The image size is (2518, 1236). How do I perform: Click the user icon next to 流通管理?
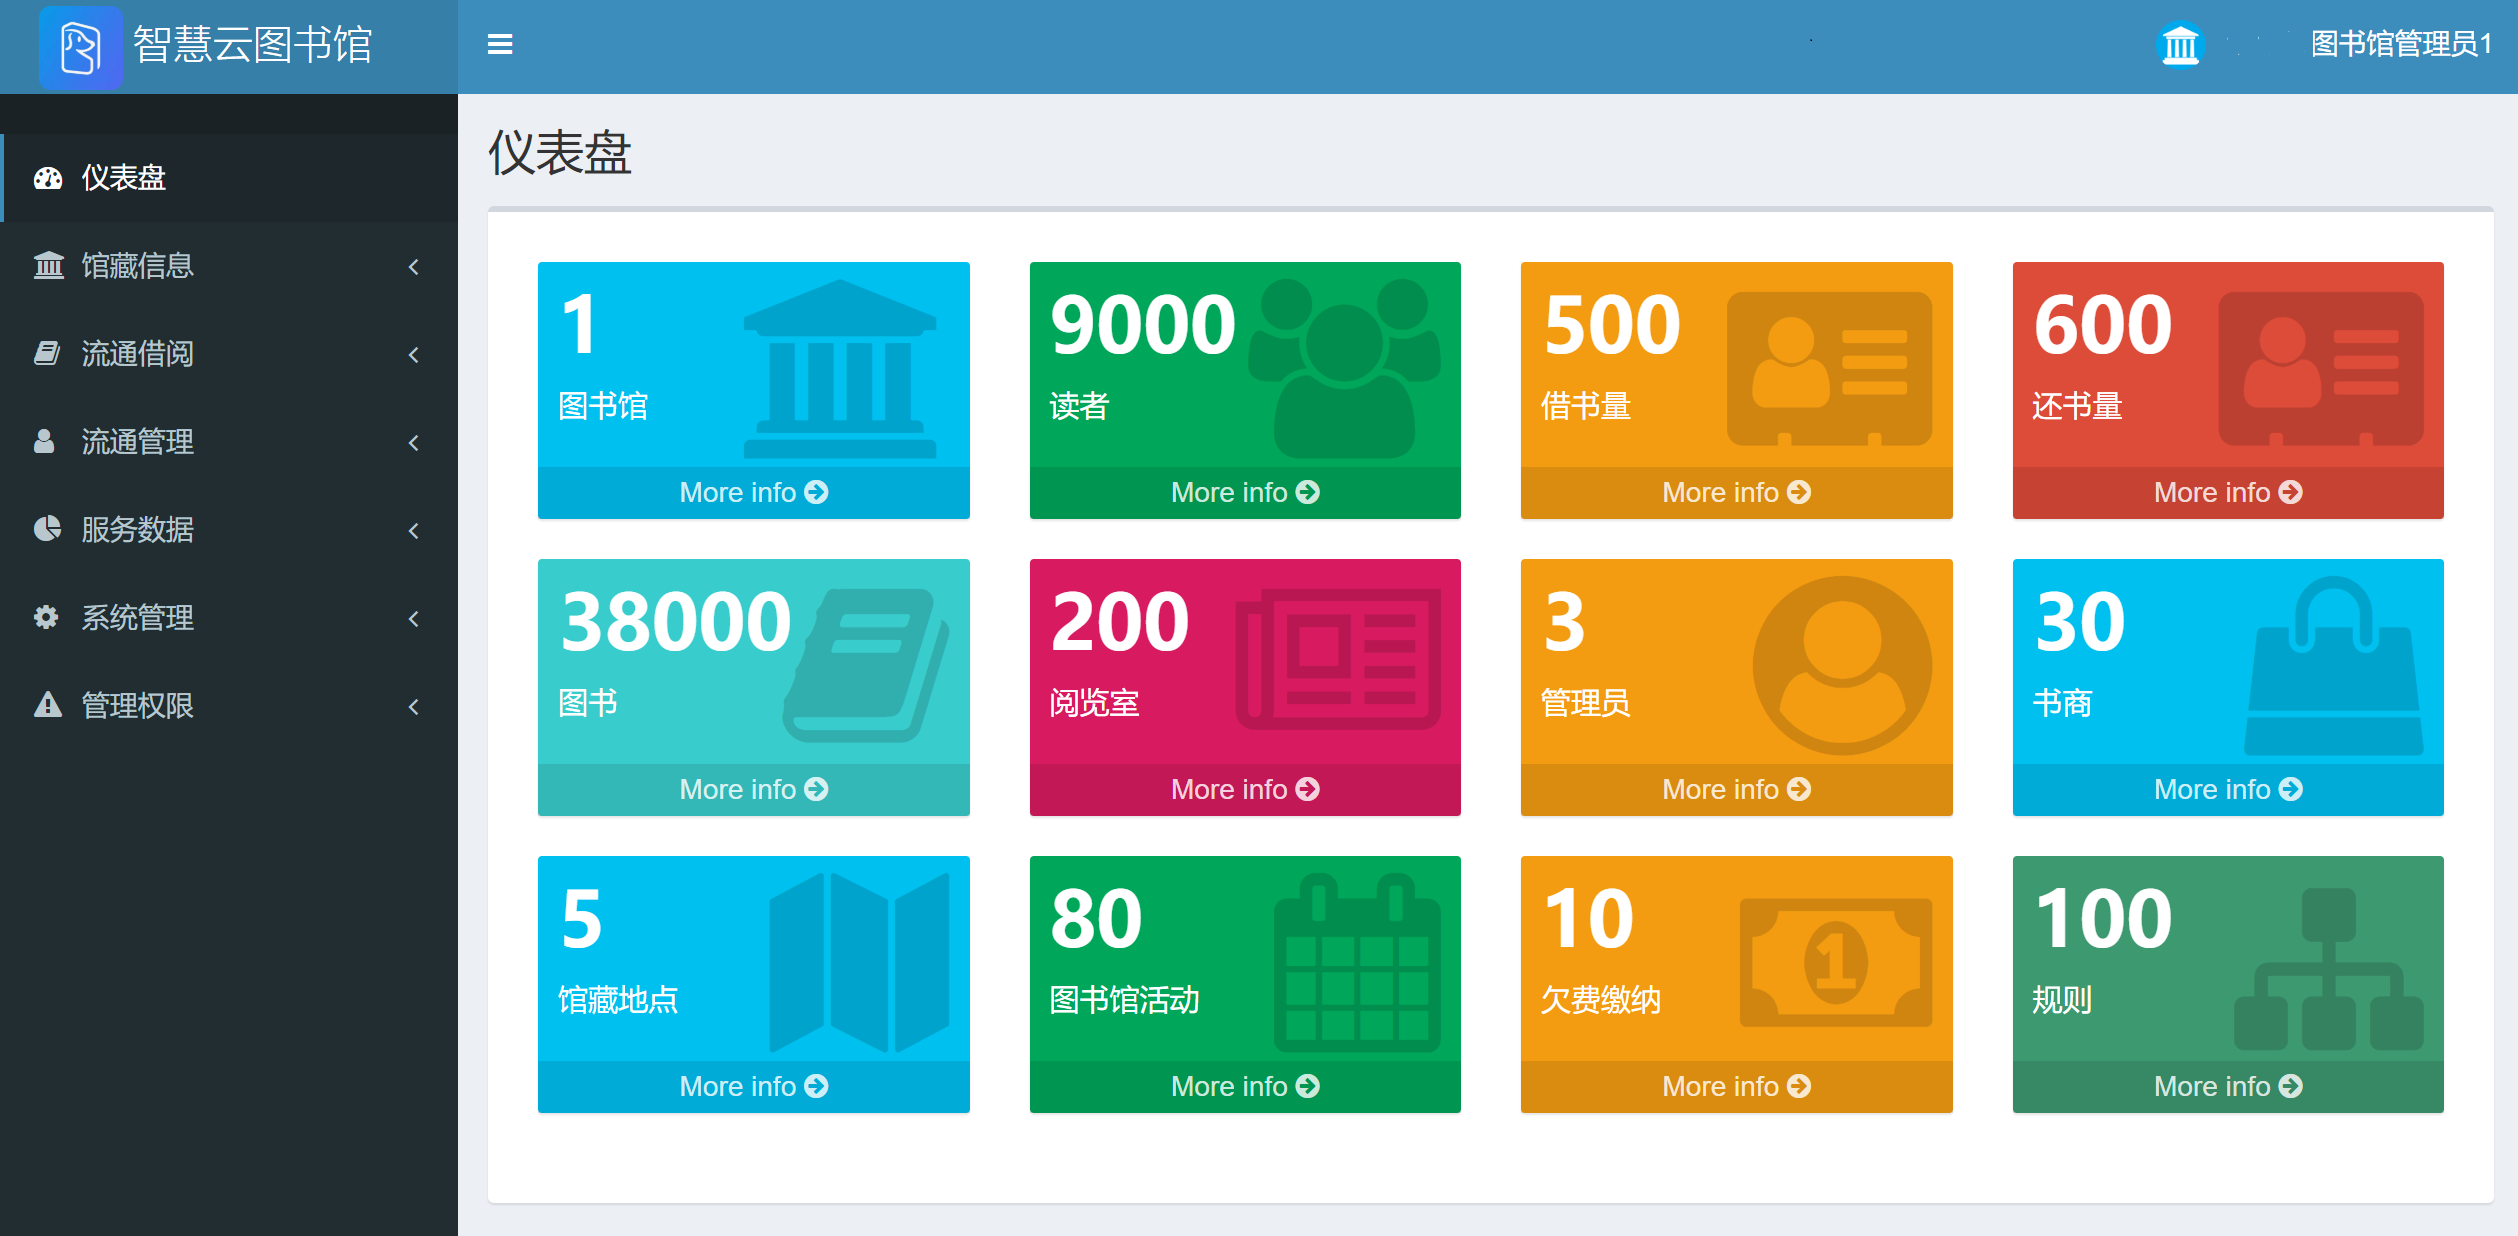click(x=44, y=441)
